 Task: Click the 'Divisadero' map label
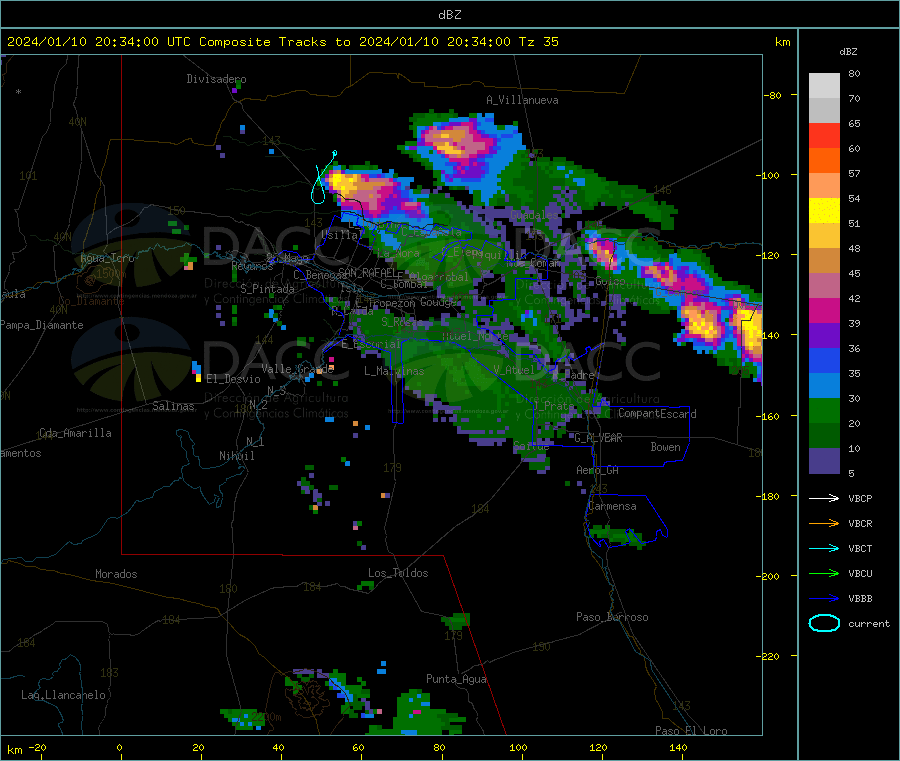click(216, 79)
